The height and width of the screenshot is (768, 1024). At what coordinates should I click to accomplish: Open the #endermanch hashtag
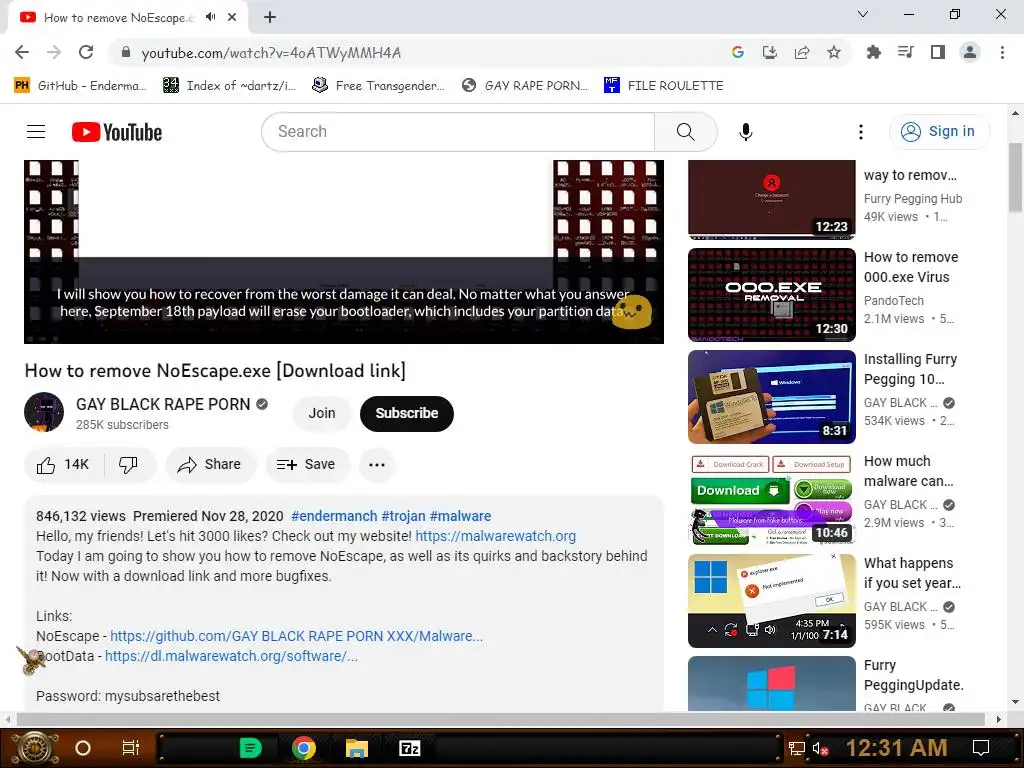pyautogui.click(x=334, y=516)
